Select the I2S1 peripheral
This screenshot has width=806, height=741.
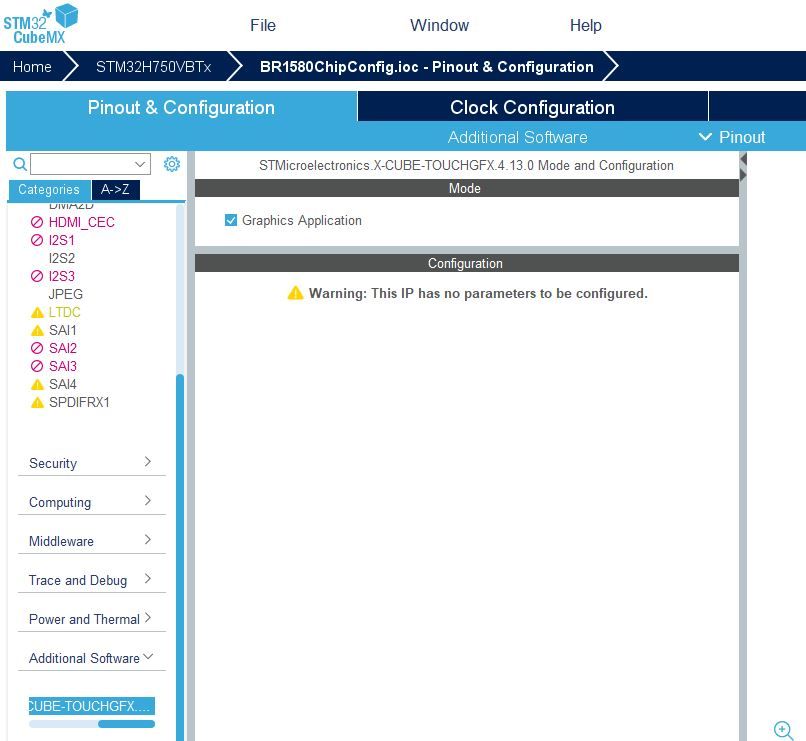[62, 240]
